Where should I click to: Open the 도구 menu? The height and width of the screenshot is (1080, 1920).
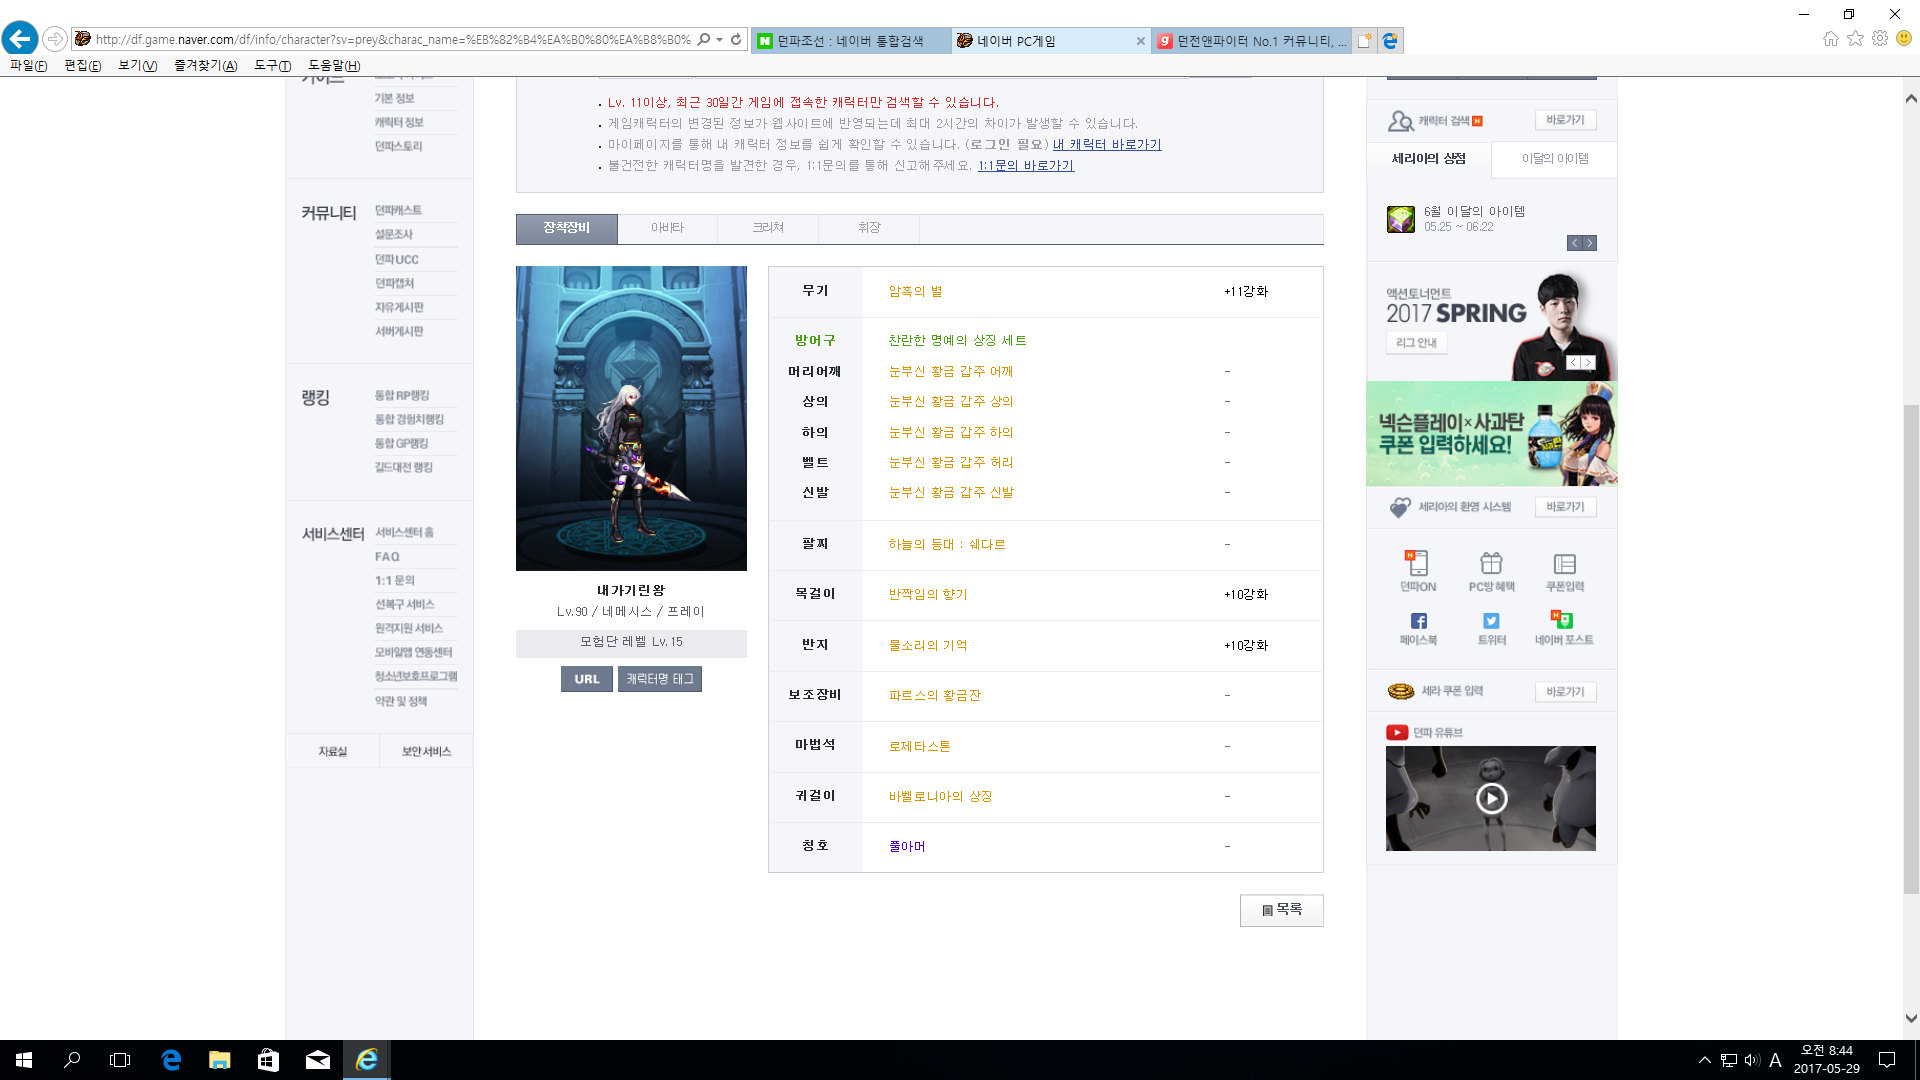pos(272,65)
